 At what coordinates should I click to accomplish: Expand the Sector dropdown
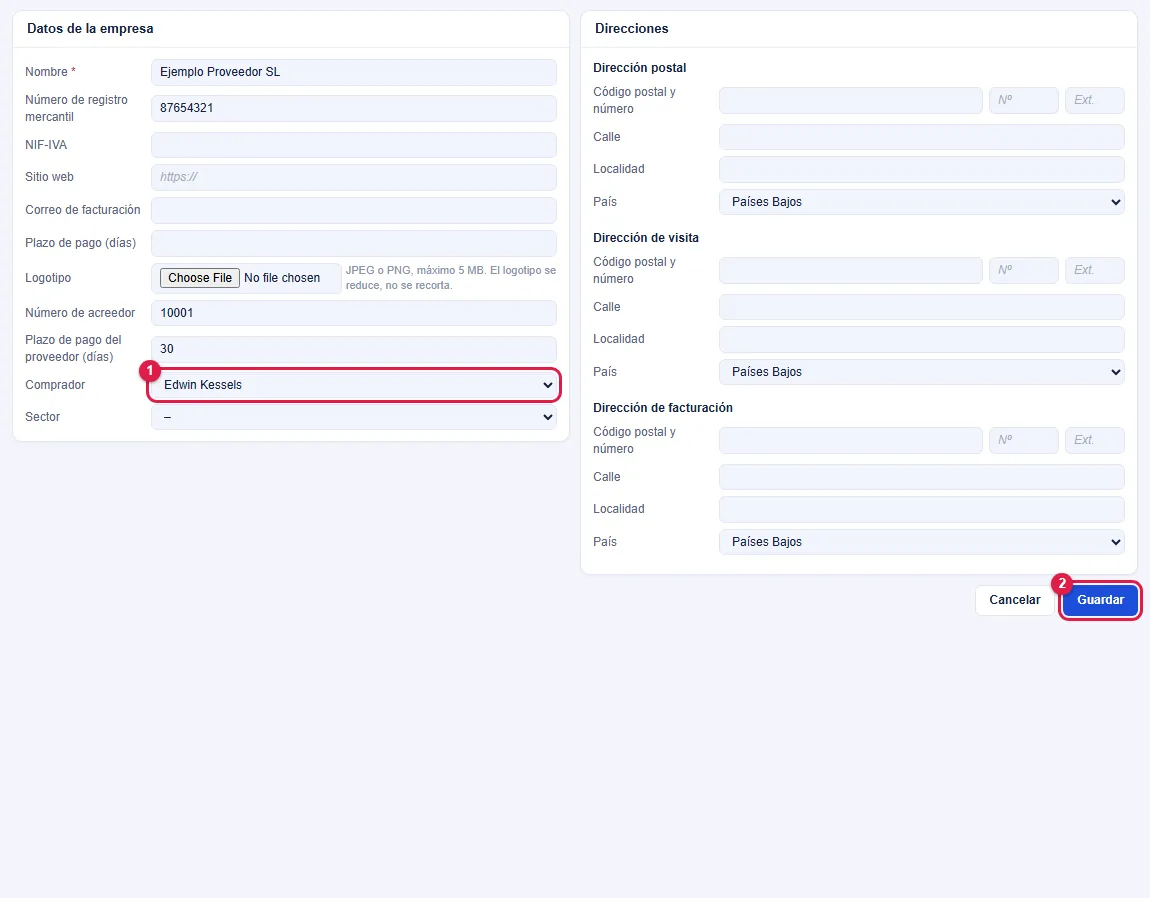pos(354,417)
